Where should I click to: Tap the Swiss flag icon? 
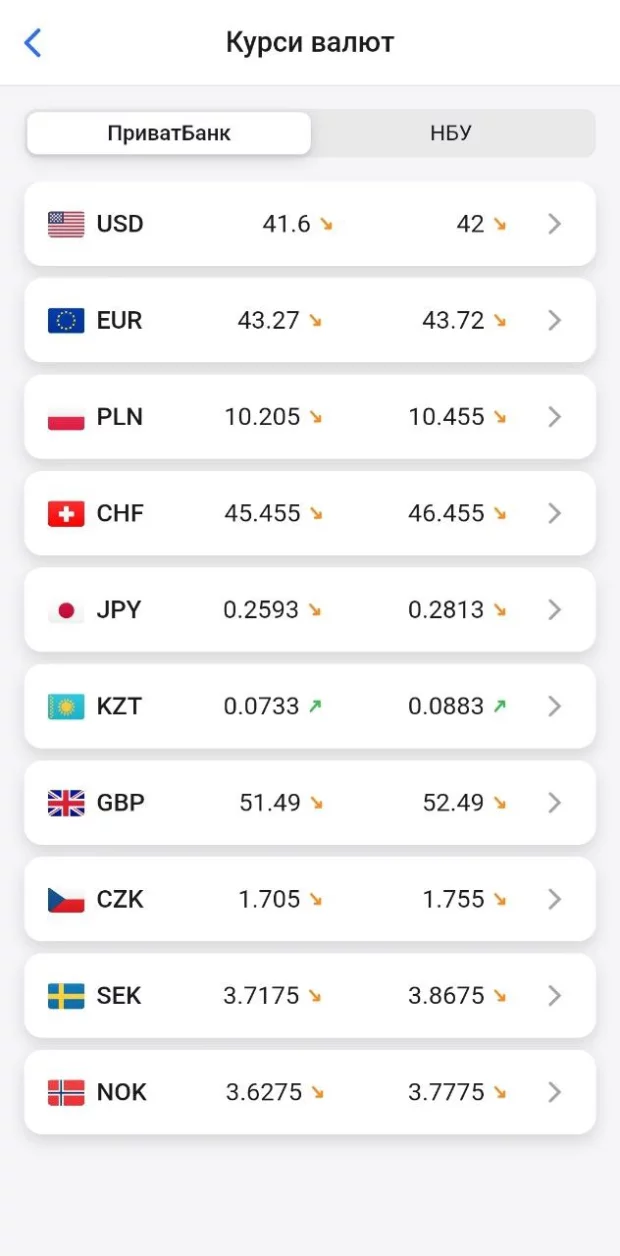click(66, 513)
